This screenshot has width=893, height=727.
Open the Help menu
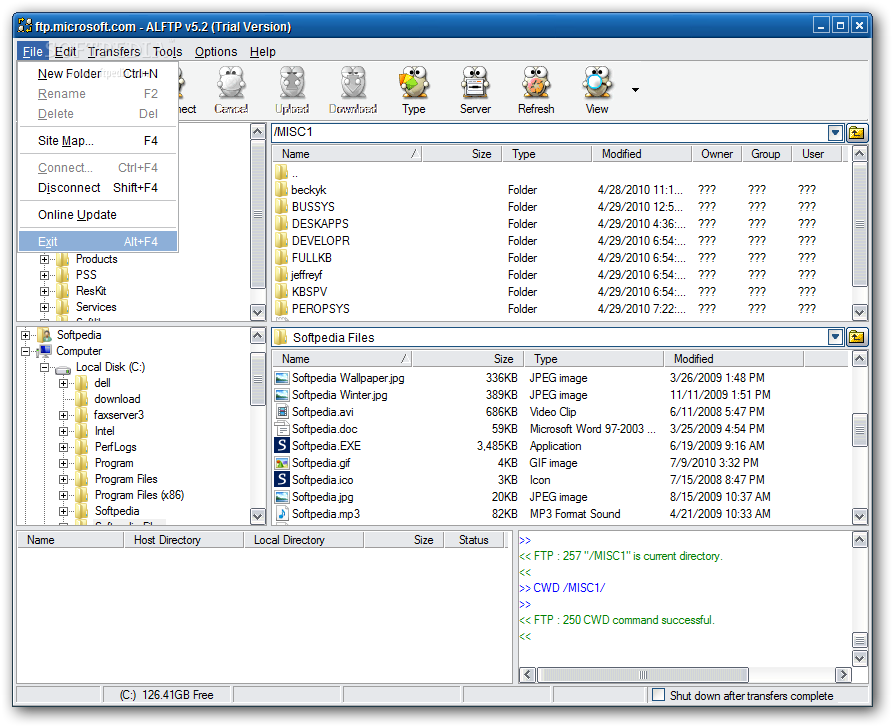coord(263,51)
